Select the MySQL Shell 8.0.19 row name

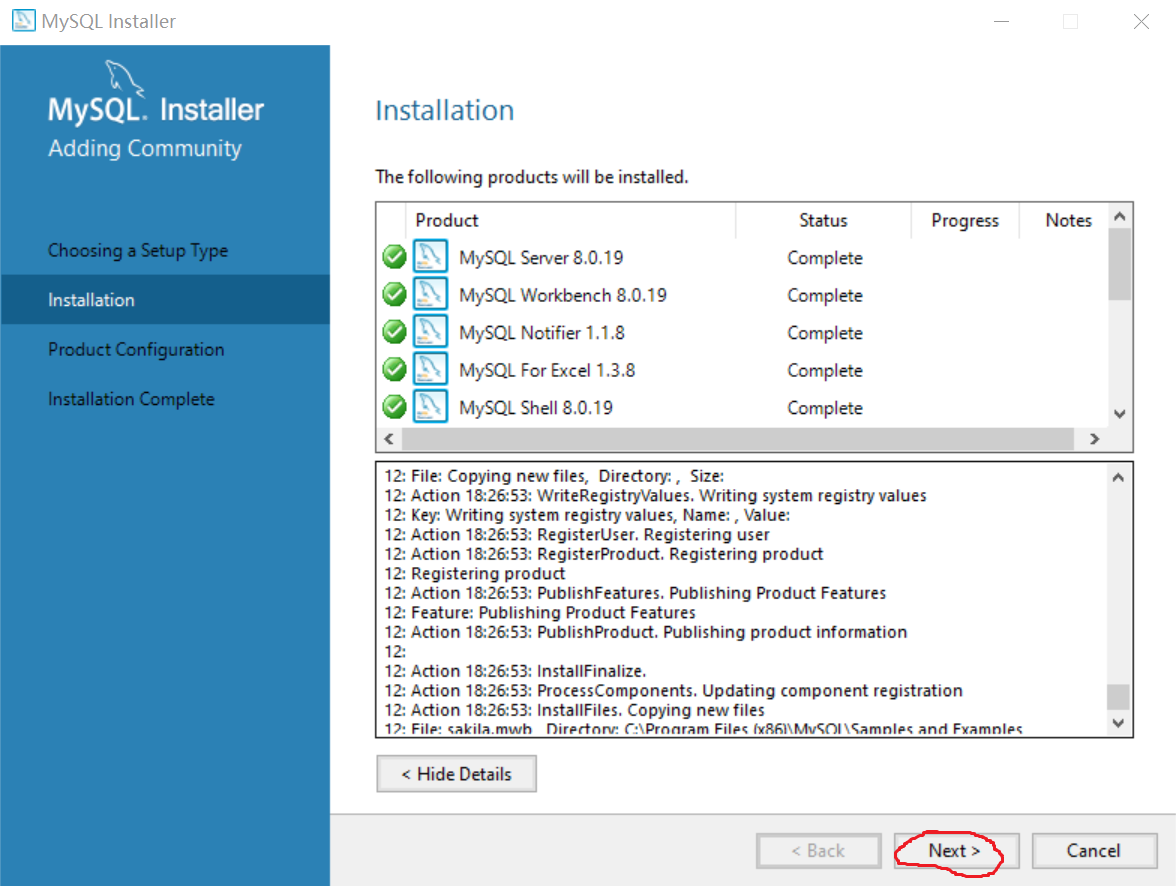tap(536, 408)
